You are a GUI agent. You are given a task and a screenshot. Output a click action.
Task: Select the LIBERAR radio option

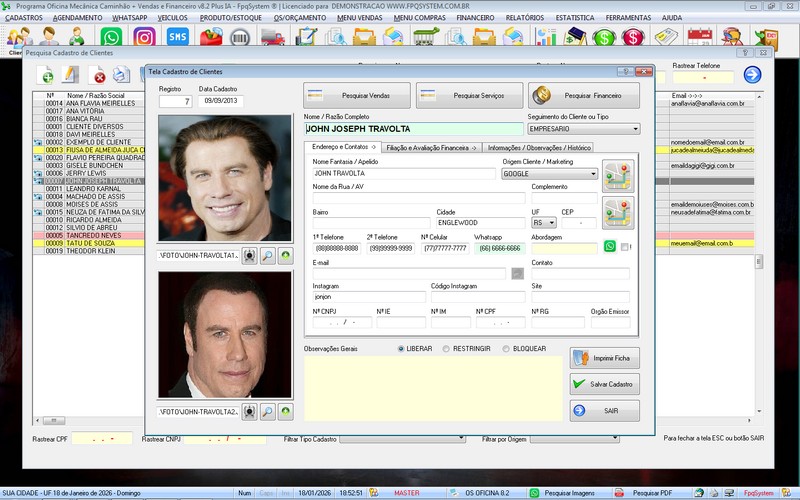[401, 348]
